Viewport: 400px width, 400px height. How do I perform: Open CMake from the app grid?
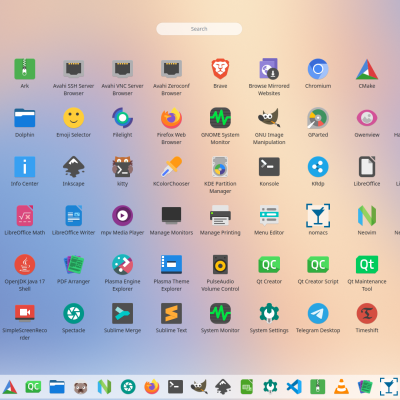coord(367,69)
